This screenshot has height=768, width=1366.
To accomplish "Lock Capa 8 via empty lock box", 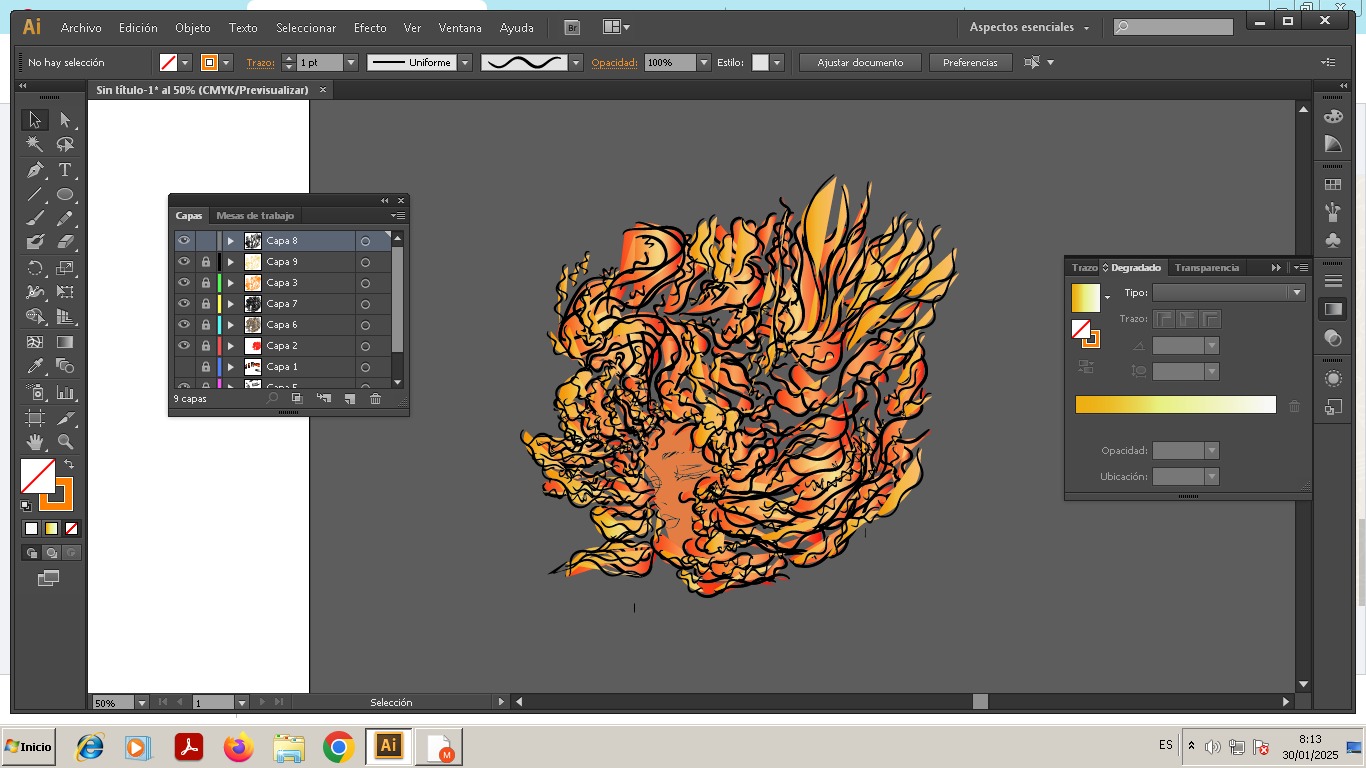I will point(206,241).
